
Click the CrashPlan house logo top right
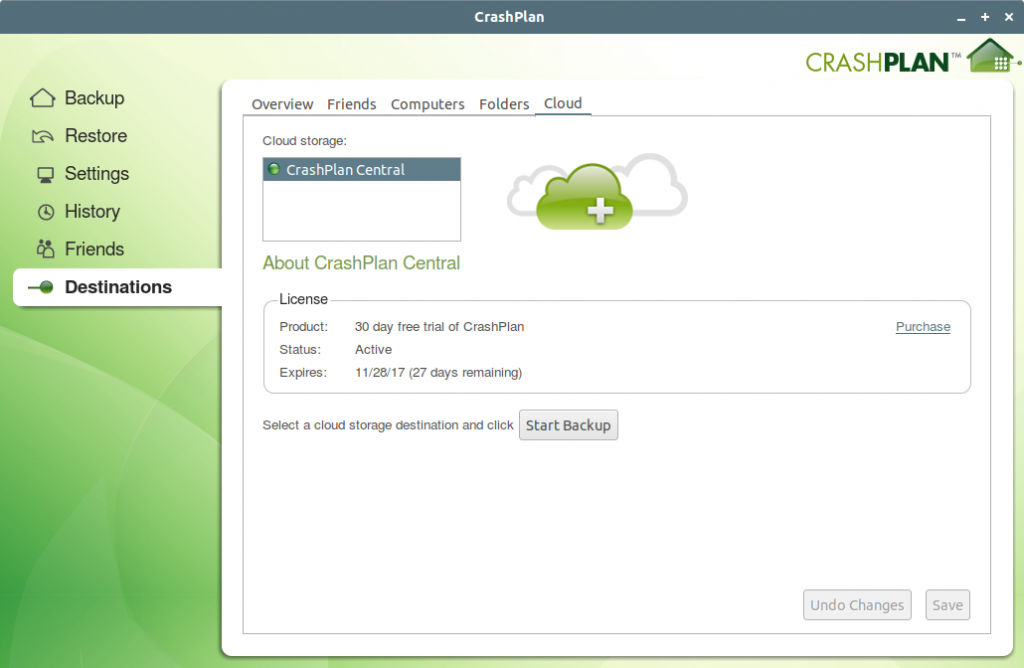(x=988, y=55)
